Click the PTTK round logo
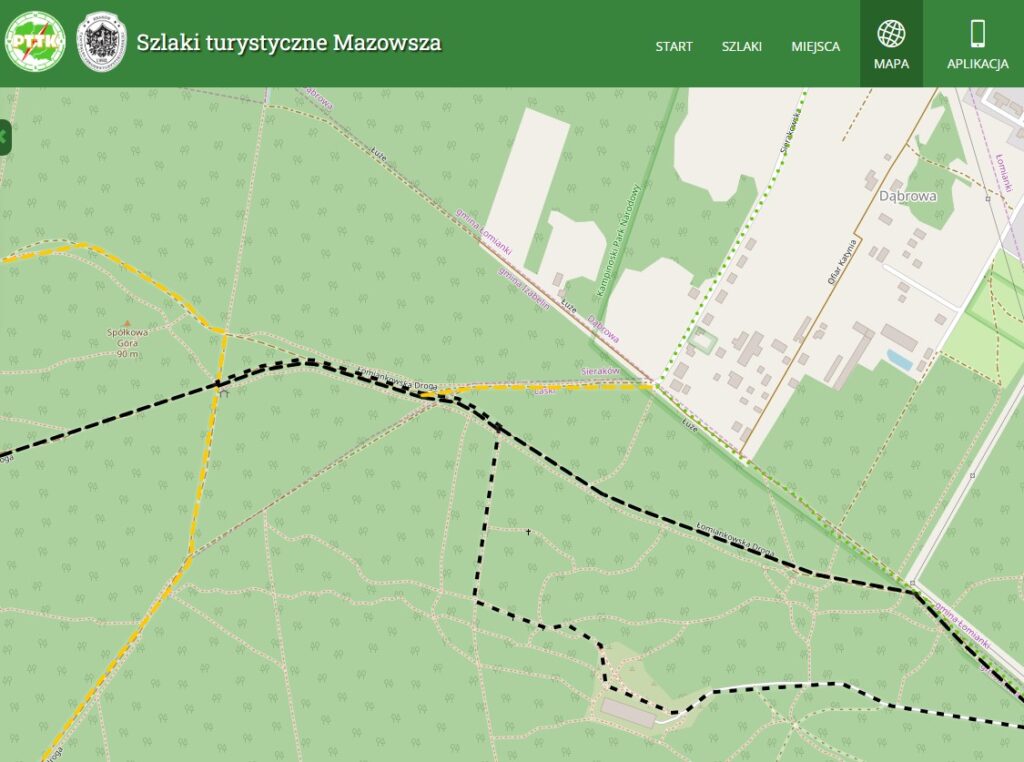The image size is (1024, 762). tap(35, 43)
